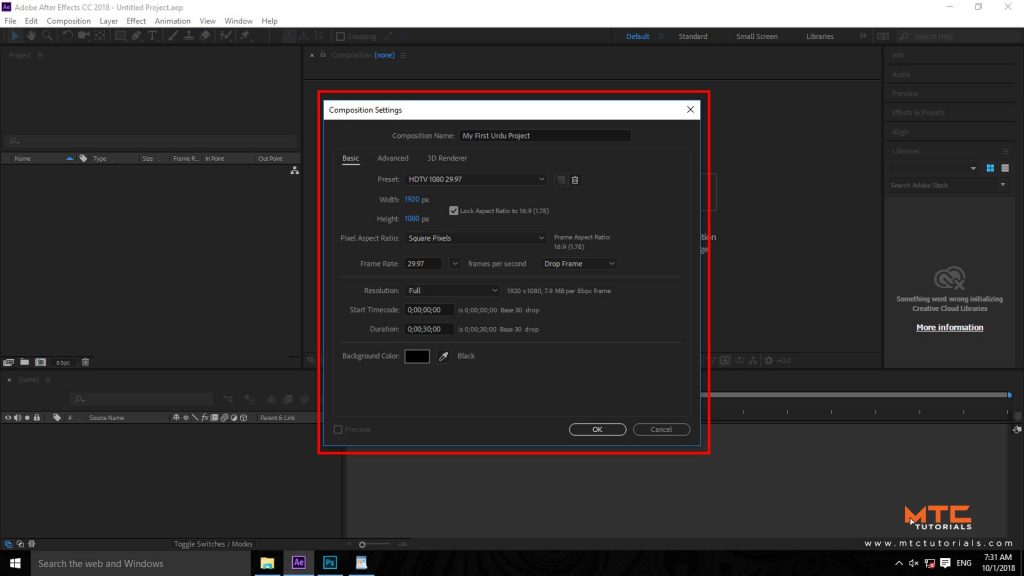The height and width of the screenshot is (576, 1024).
Task: Open the project flowchart view icon
Action: 295,170
